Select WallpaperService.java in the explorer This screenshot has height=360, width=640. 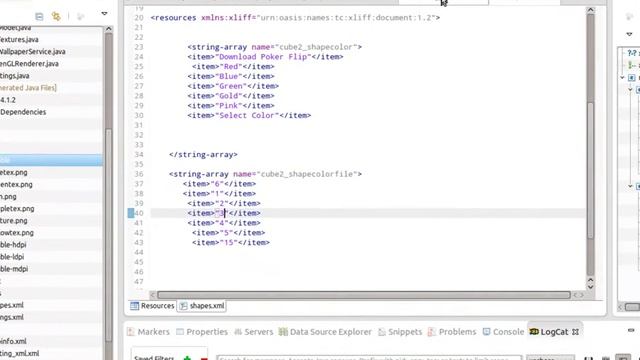point(33,51)
